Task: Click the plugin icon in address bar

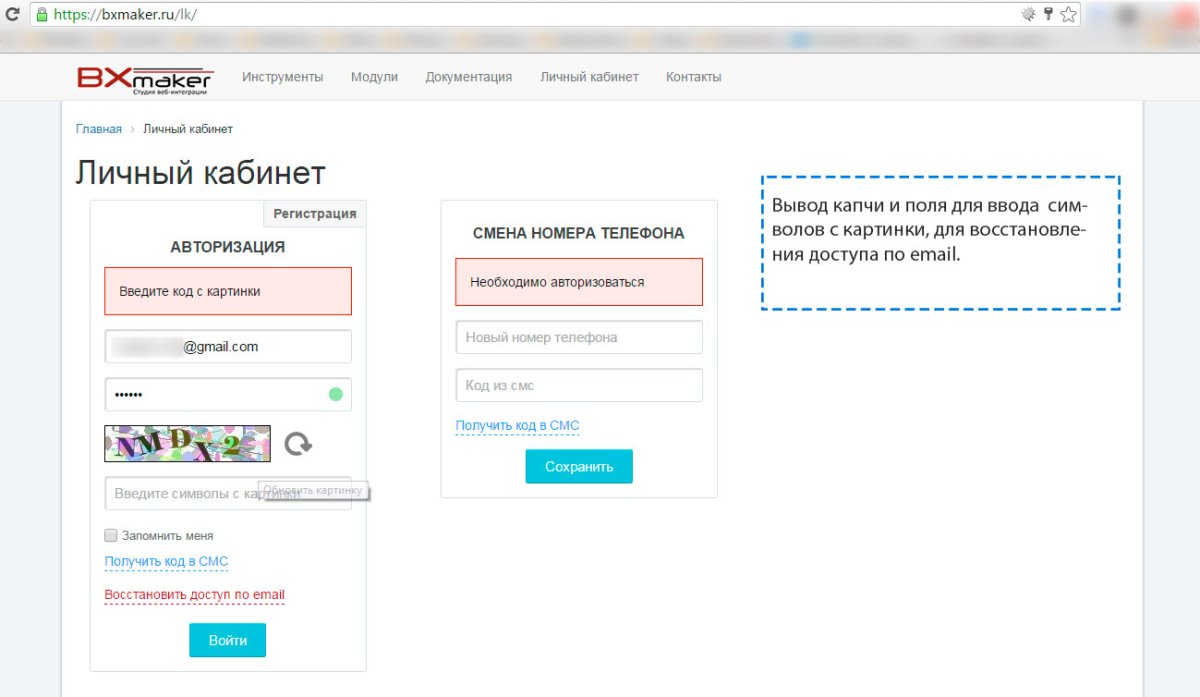Action: [x=1027, y=14]
